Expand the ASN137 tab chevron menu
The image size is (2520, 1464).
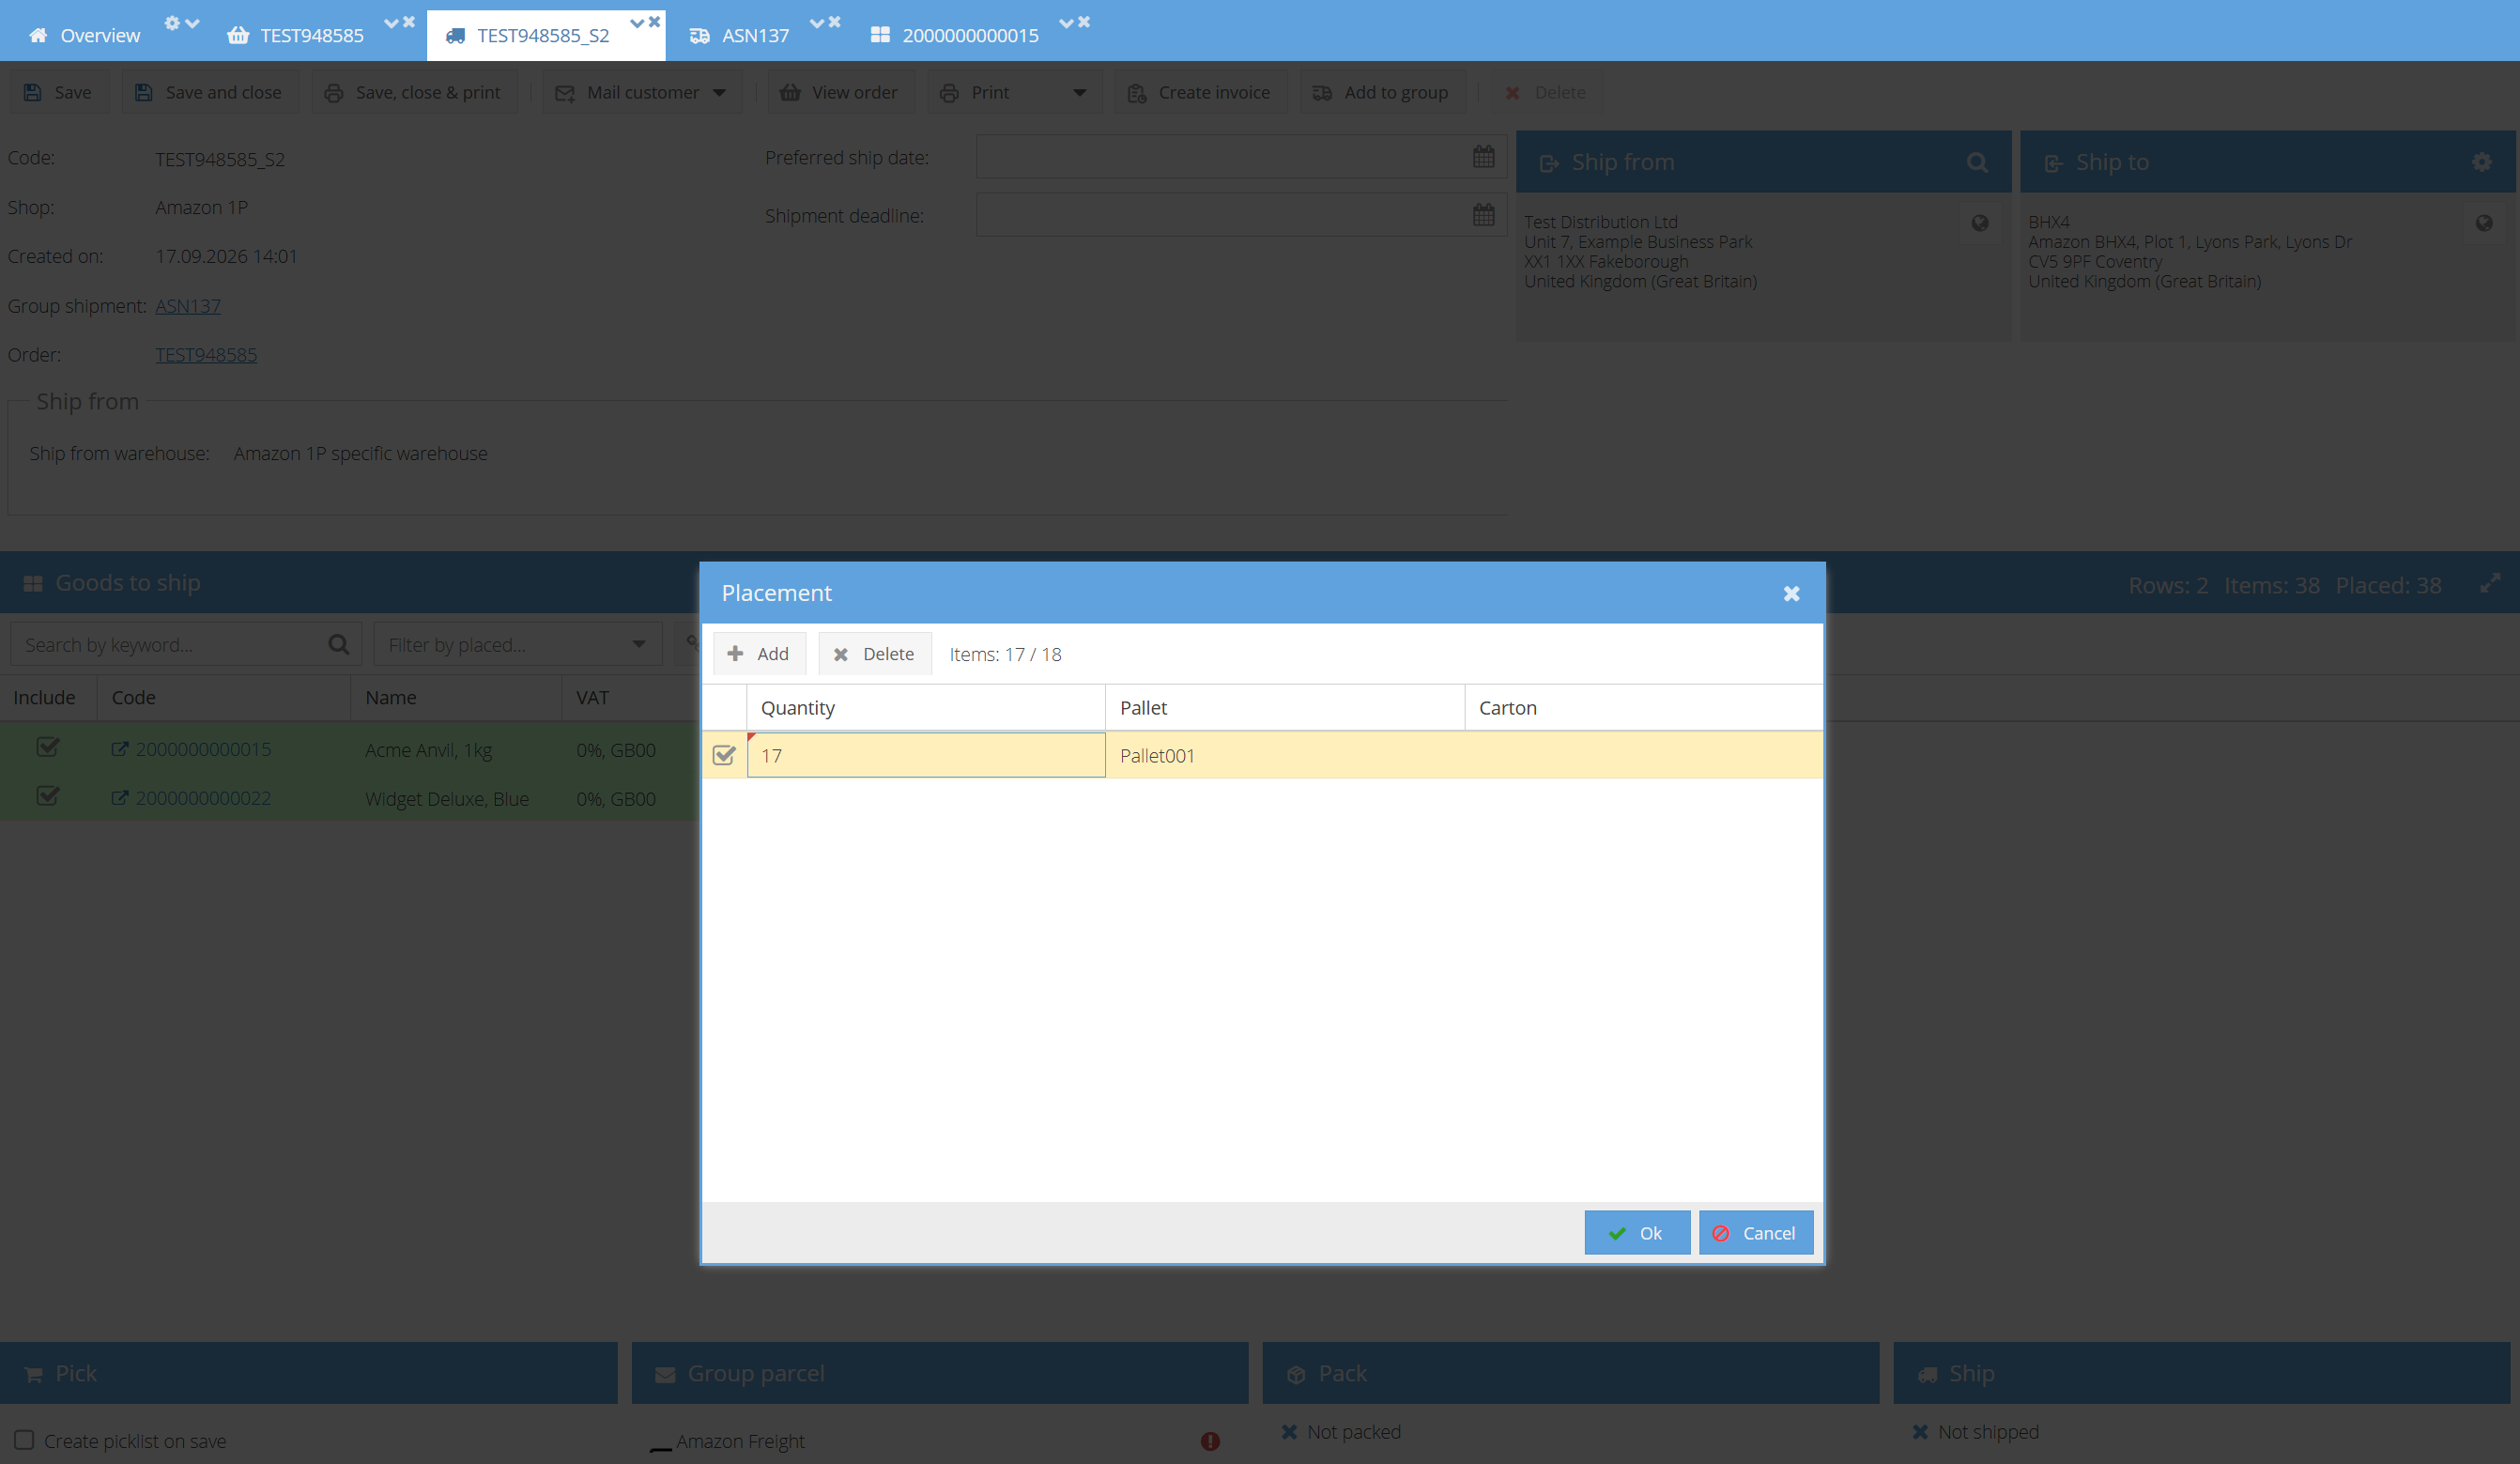(x=817, y=23)
